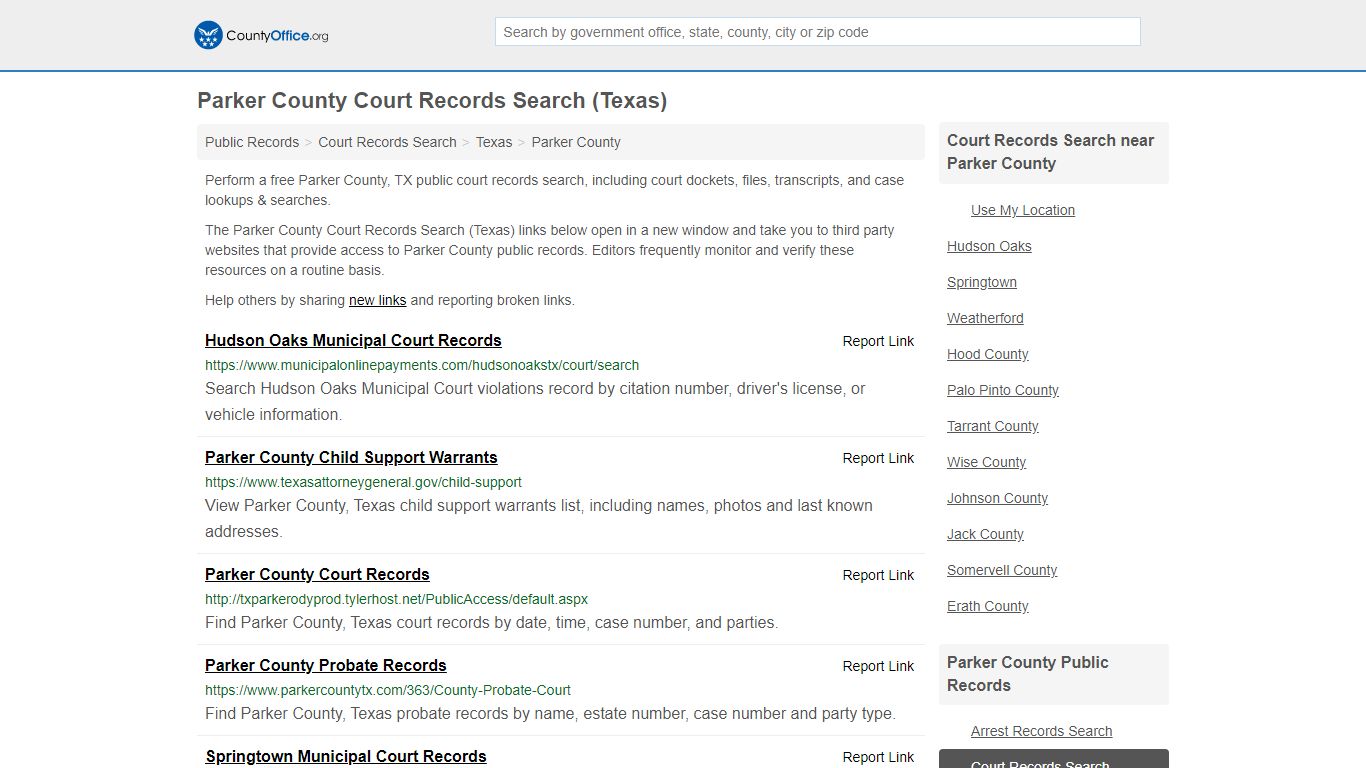Open Tarrant County link
The image size is (1366, 768).
coord(993,426)
